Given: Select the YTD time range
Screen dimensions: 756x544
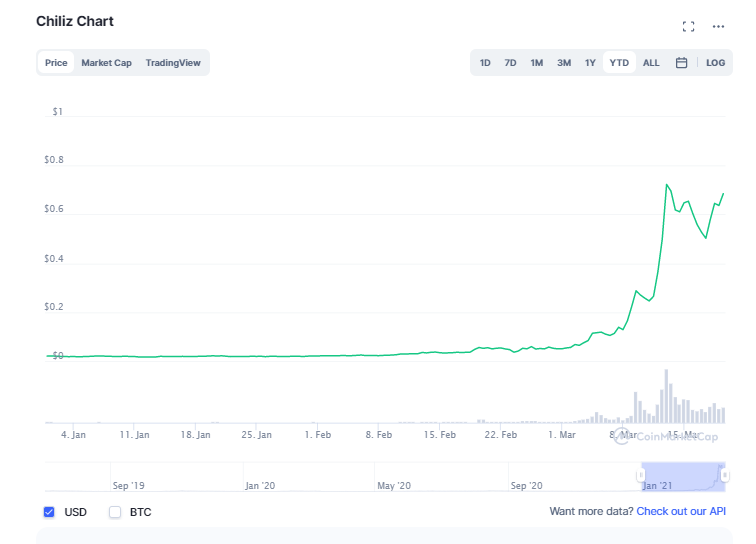Looking at the screenshot, I should (619, 63).
